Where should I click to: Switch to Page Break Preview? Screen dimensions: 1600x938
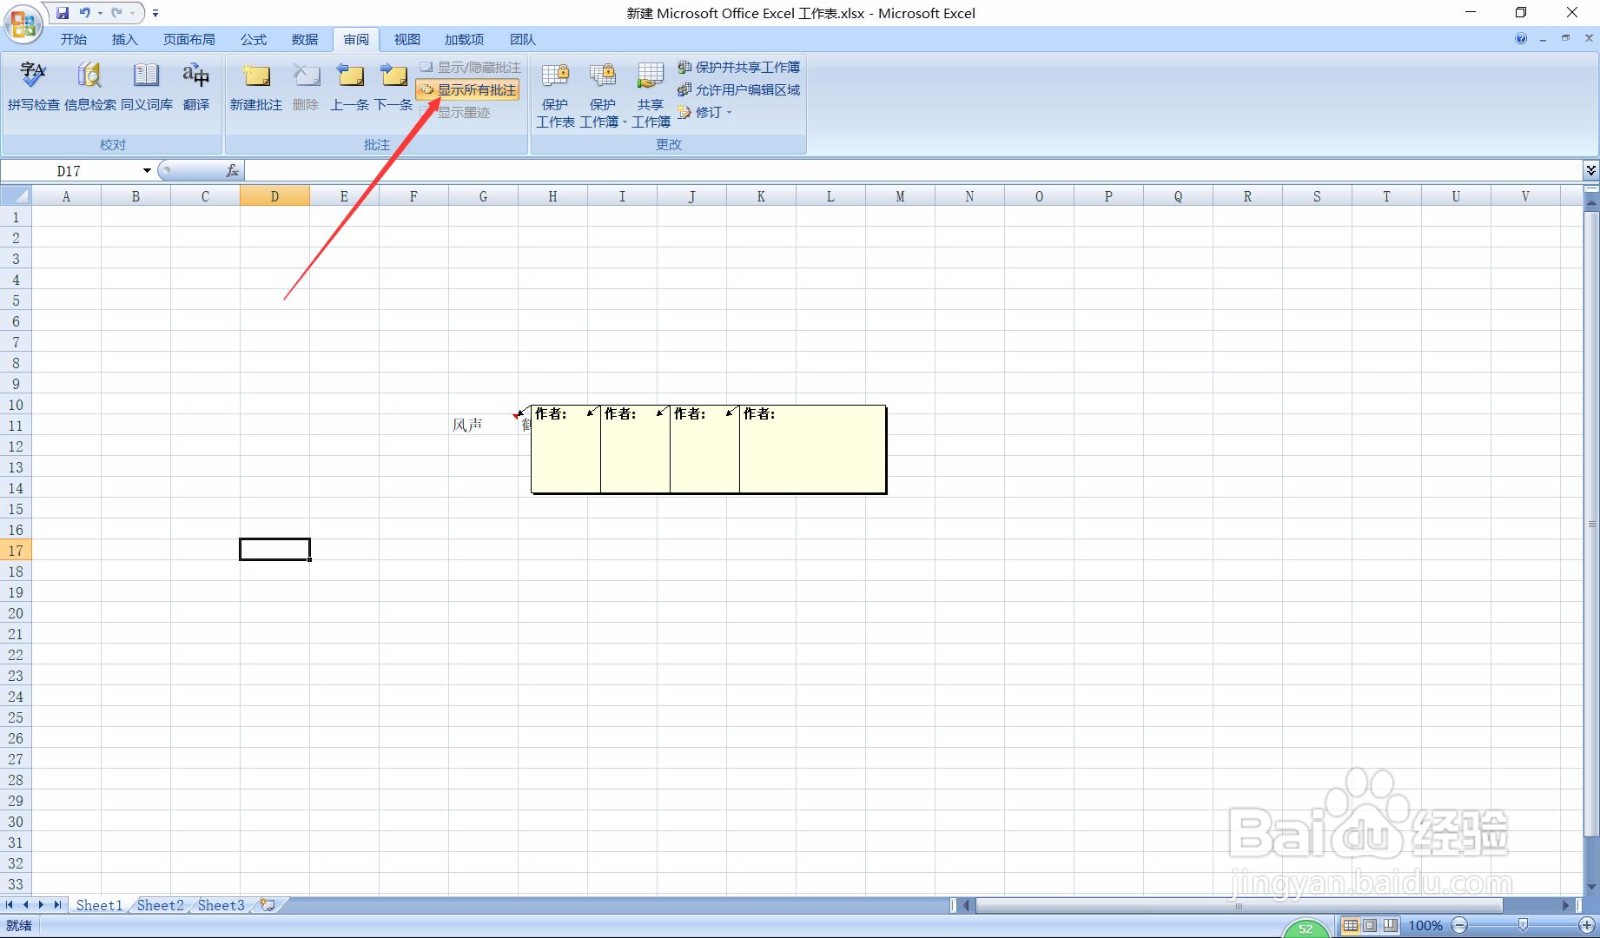click(1390, 926)
